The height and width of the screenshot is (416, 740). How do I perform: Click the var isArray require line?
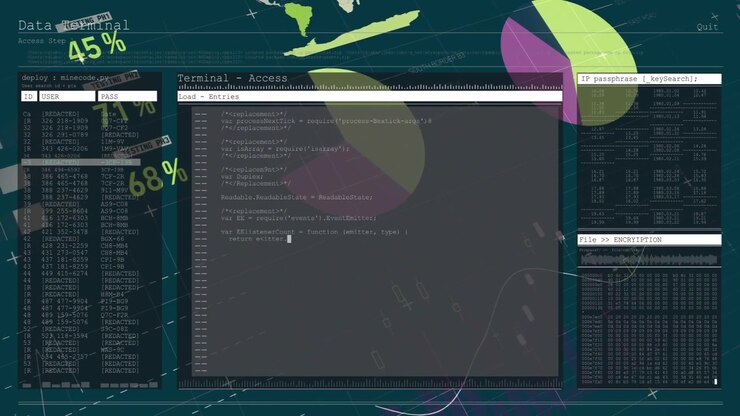pyautogui.click(x=285, y=149)
